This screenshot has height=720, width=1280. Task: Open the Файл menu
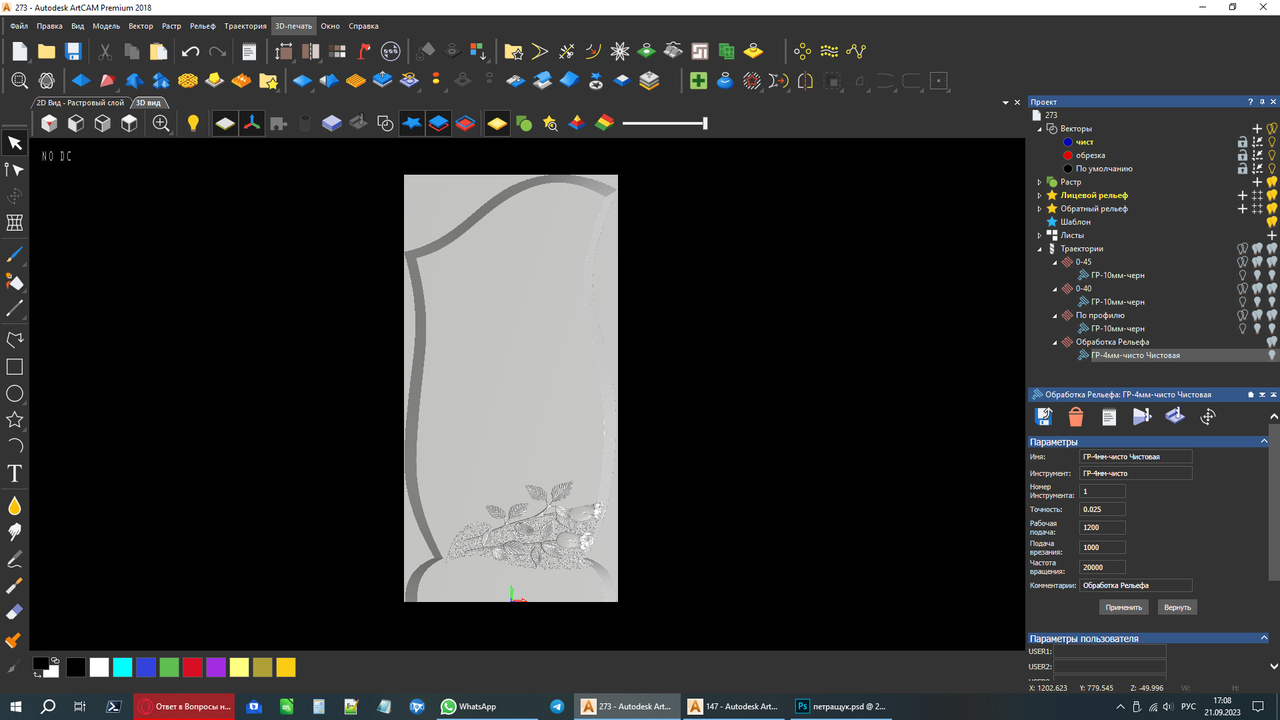(19, 26)
